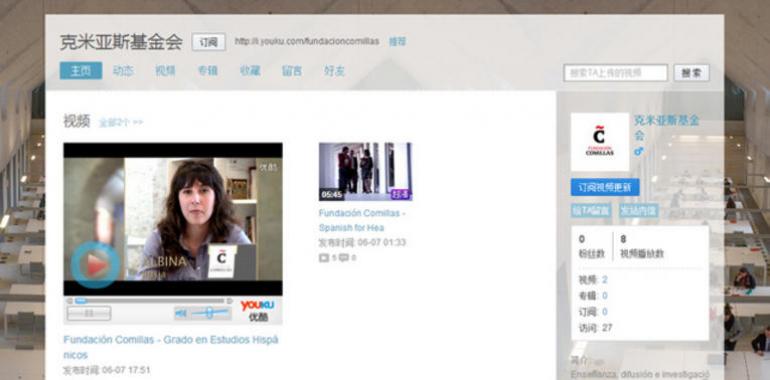Select the 主页 tab
The image size is (770, 380).
point(81,71)
